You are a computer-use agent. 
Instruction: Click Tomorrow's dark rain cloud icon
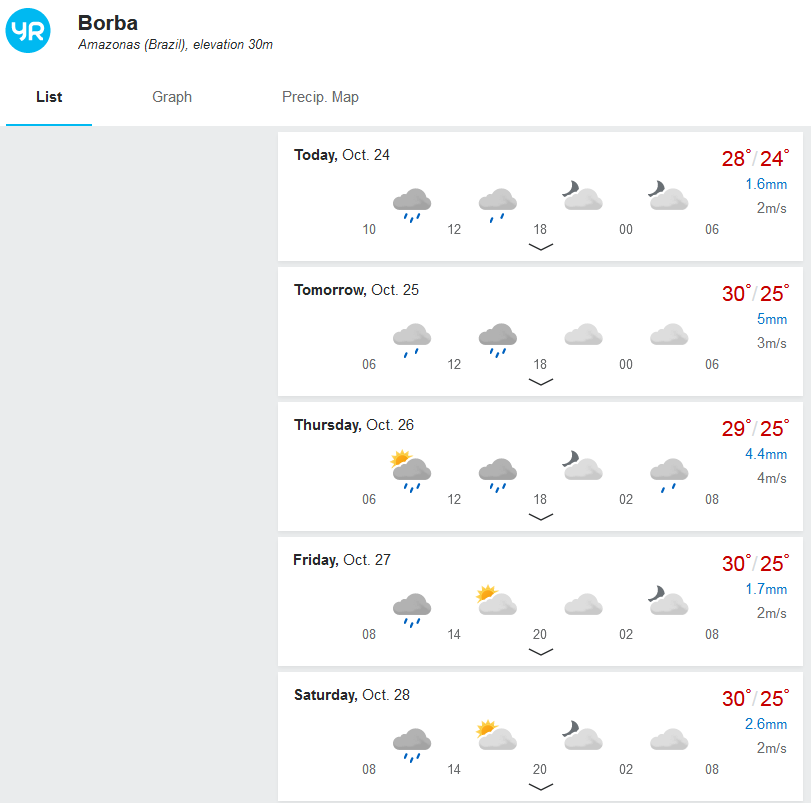pyautogui.click(x=497, y=339)
